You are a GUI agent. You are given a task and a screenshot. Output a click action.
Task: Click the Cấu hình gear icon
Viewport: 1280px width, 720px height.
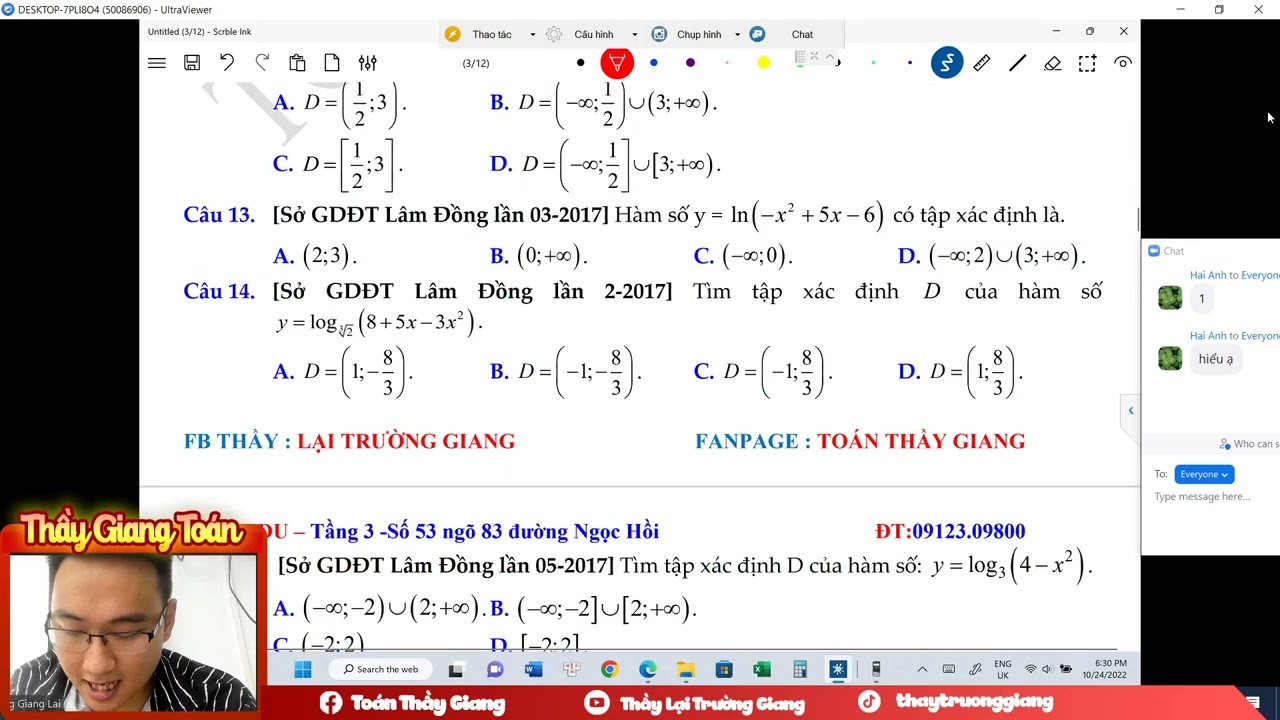pos(554,34)
